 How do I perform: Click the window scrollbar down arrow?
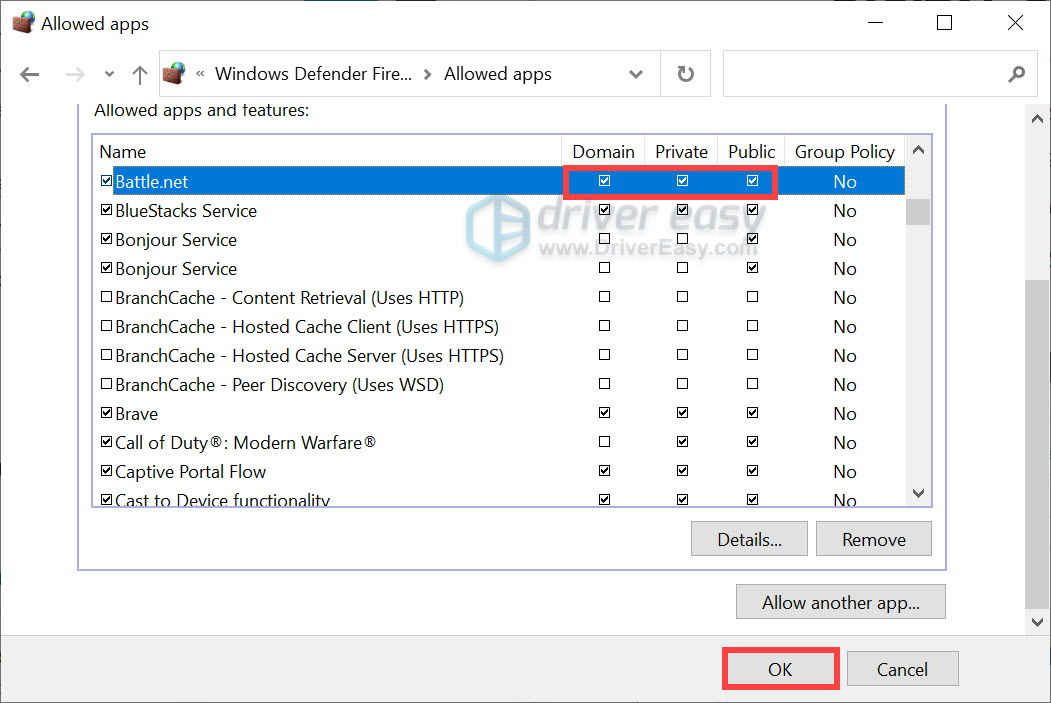[1037, 622]
